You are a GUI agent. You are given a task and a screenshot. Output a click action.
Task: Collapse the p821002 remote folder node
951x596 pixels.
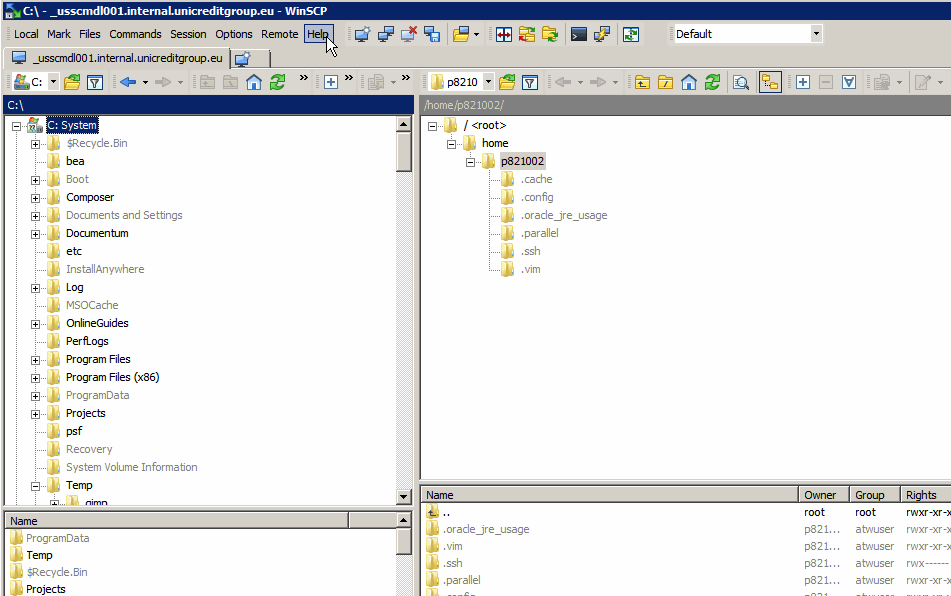click(x=470, y=162)
